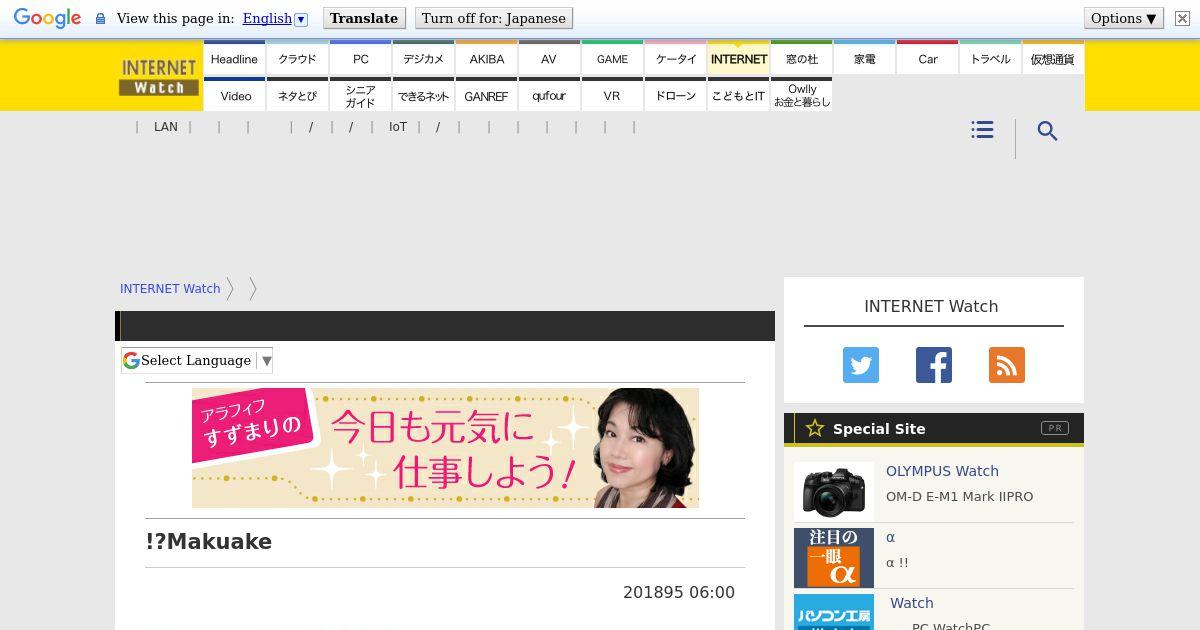Open INTERNET Watch Facebook page icon

tap(934, 365)
